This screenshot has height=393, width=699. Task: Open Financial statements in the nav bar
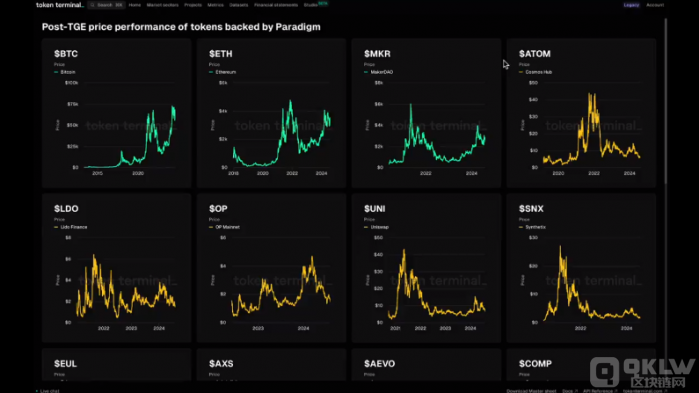click(276, 5)
